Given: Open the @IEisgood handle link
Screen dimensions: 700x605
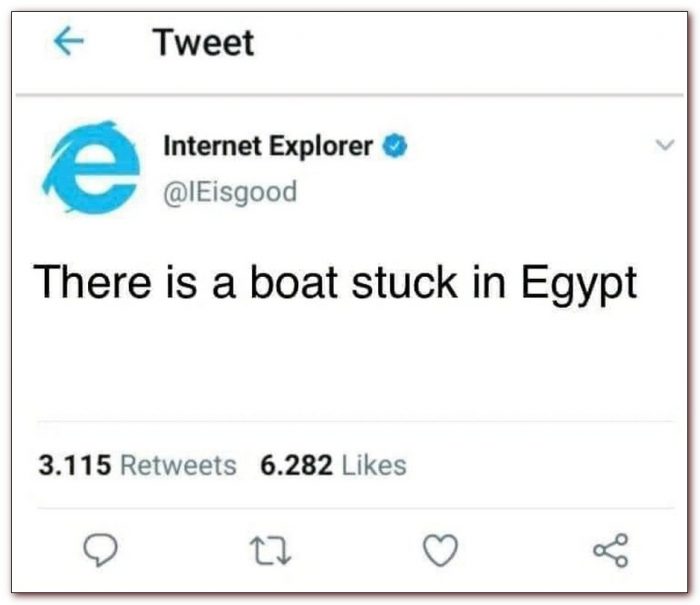Looking at the screenshot, I should click(x=230, y=190).
